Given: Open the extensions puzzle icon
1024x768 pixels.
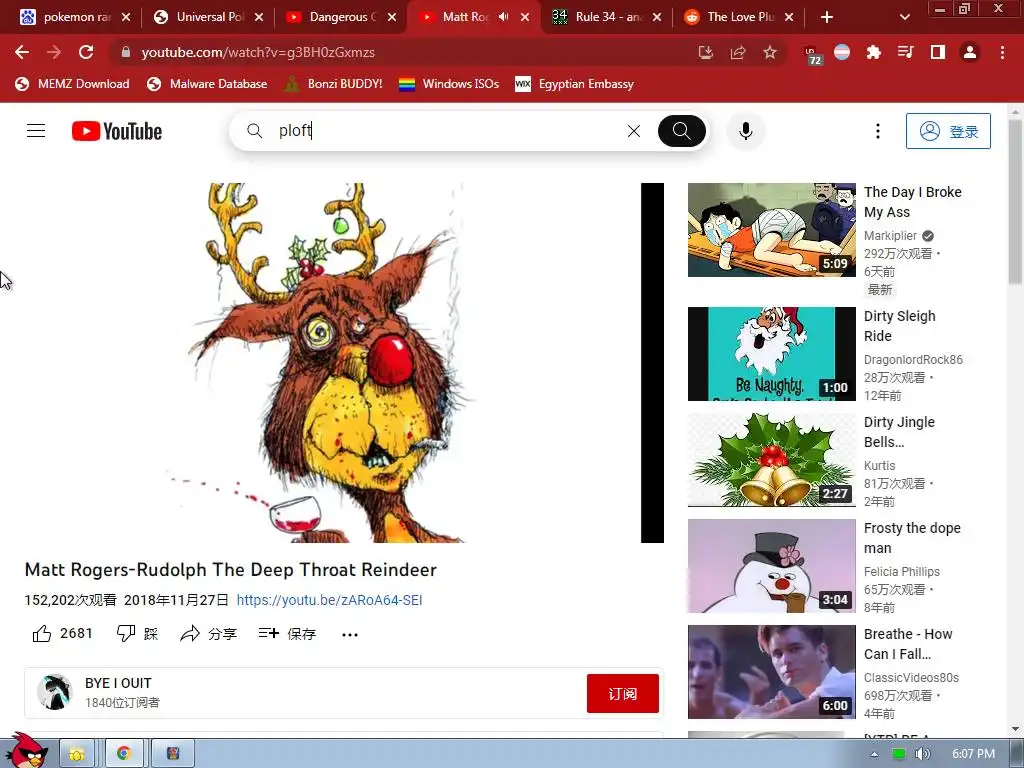Looking at the screenshot, I should click(874, 52).
